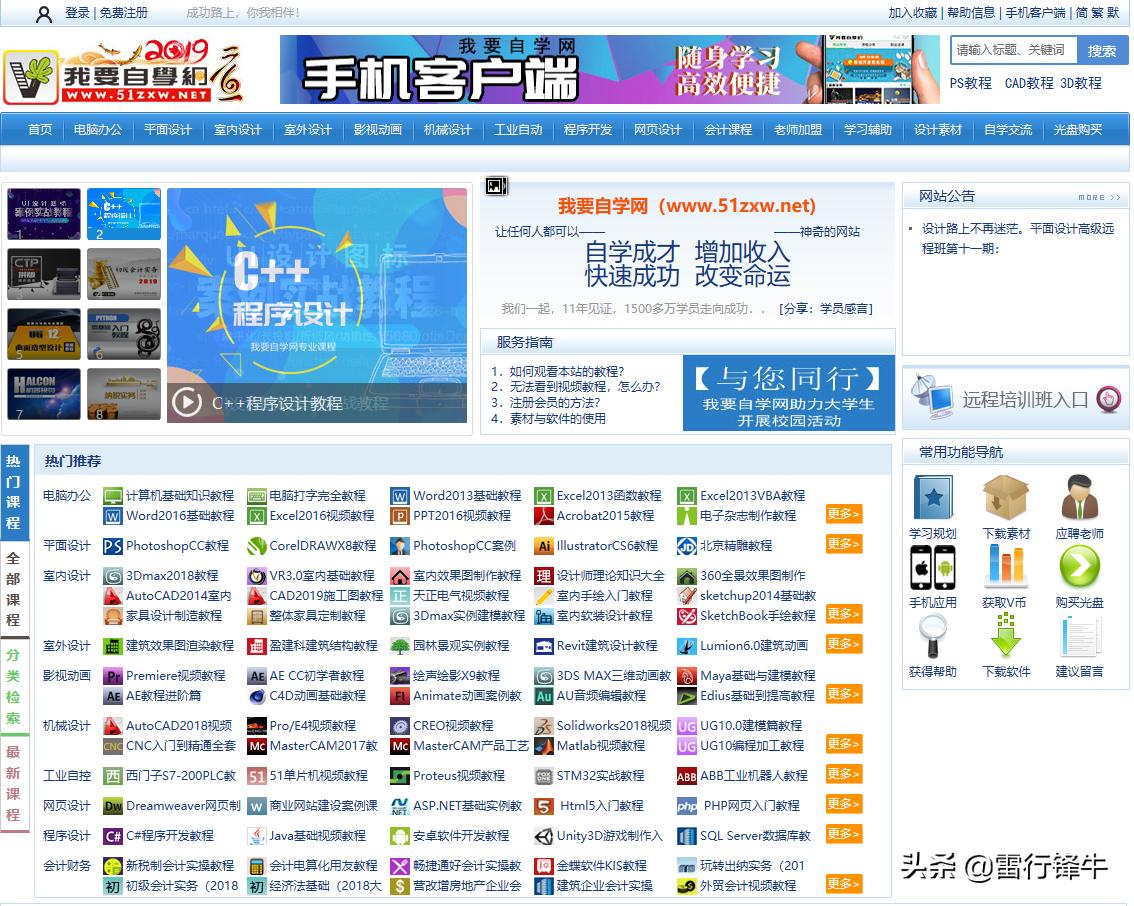
Task: Click the 手机客户端 top link
Action: point(1036,13)
